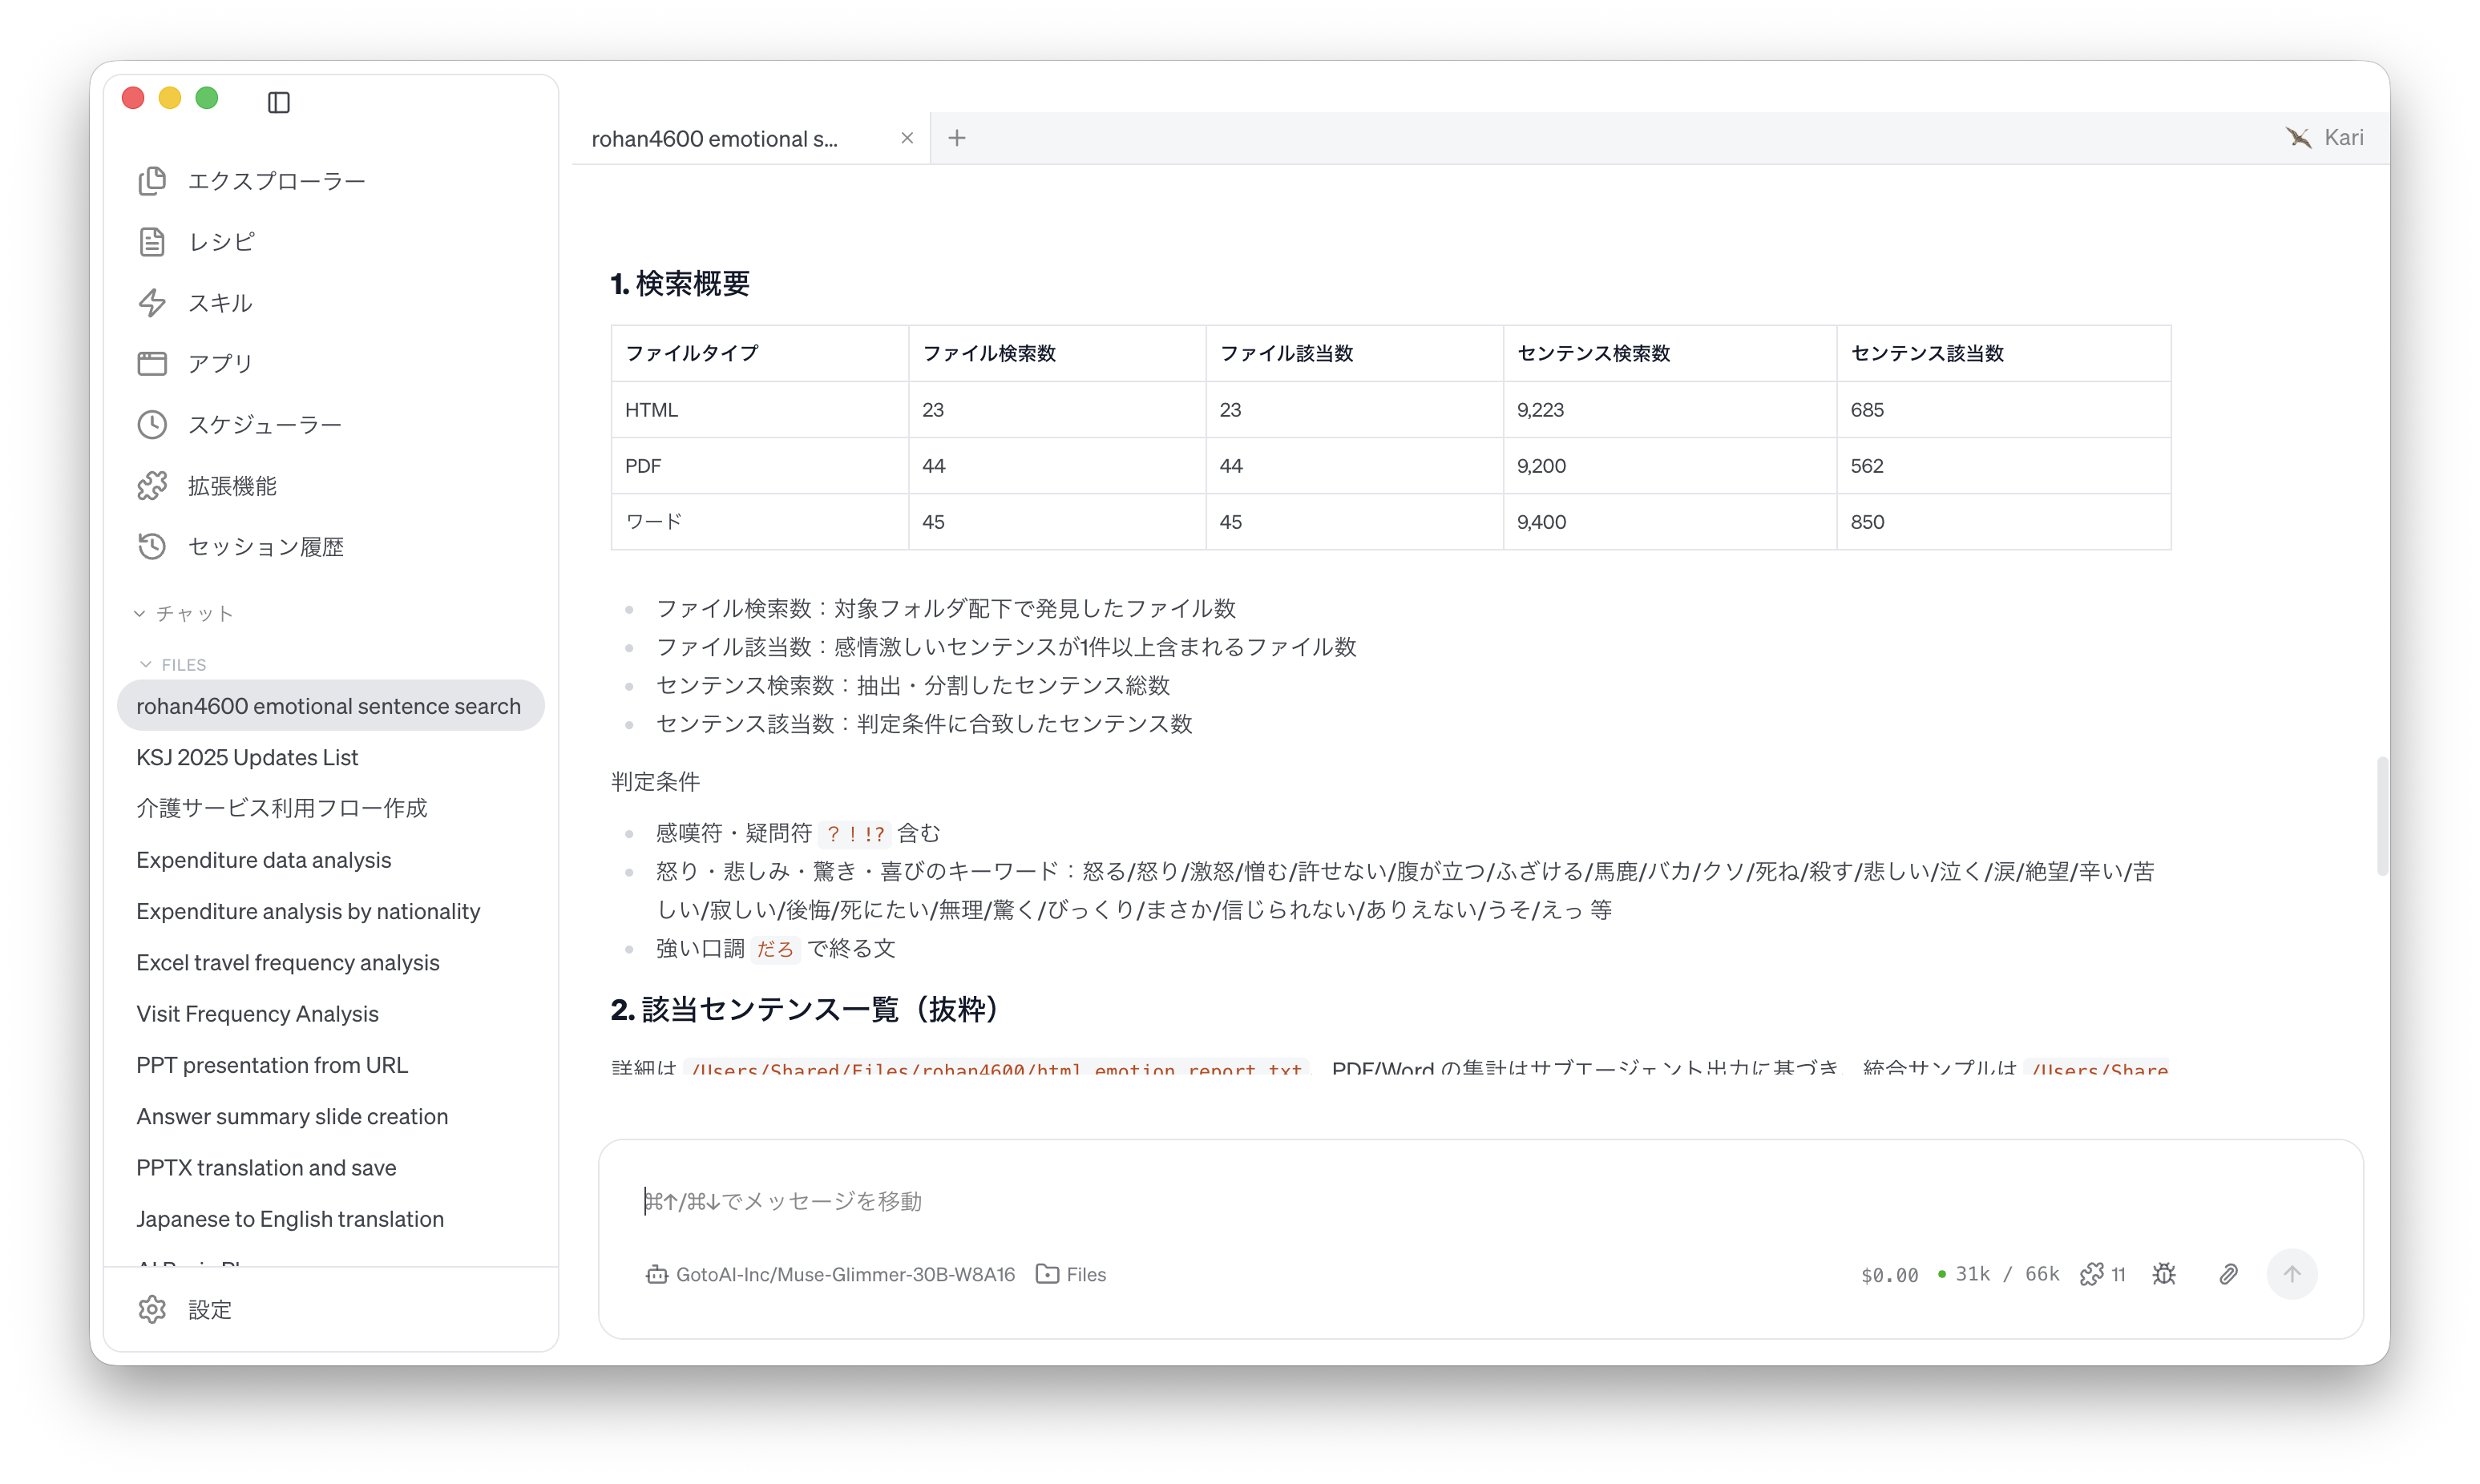Open Answer summary slide creation chat
This screenshot has width=2480, height=1484.
pos(292,1116)
